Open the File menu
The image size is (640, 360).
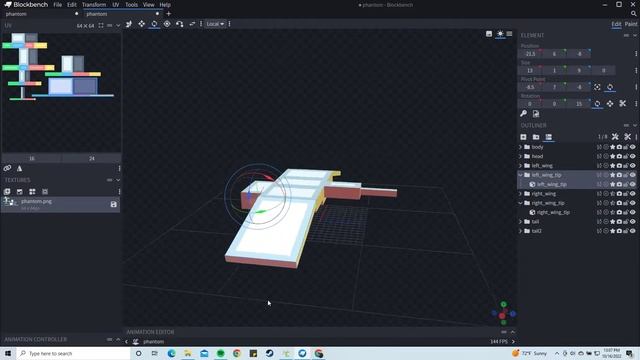58,5
